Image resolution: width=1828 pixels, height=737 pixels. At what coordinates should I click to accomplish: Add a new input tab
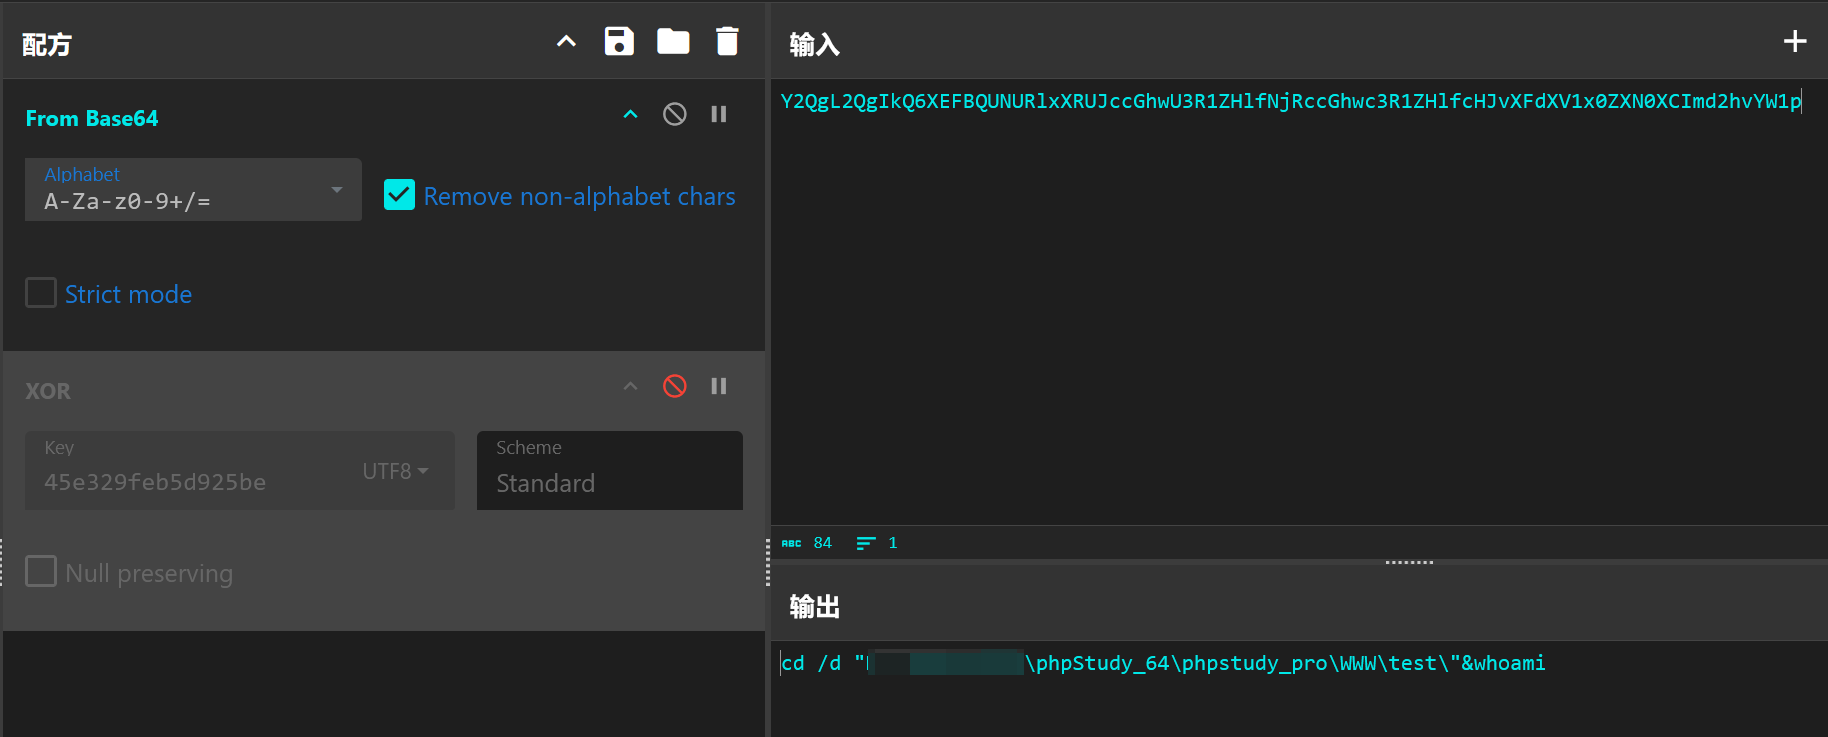tap(1795, 41)
